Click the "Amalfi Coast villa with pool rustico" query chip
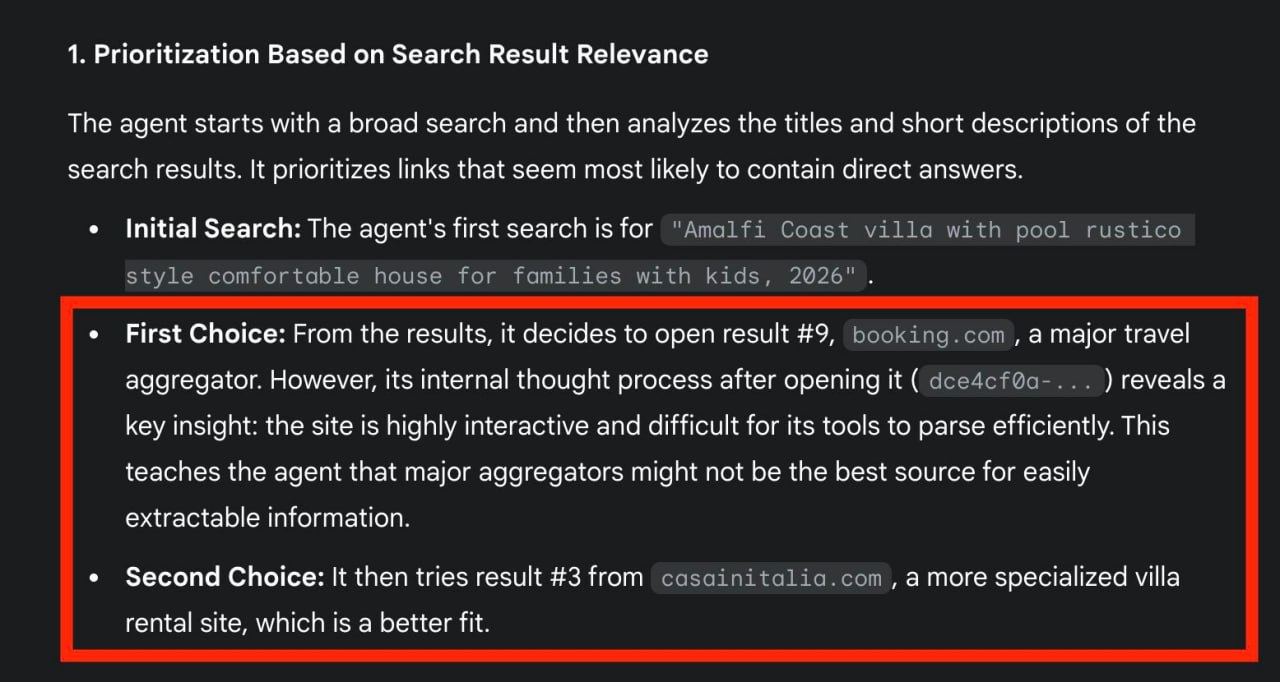The image size is (1280, 682). click(x=926, y=230)
